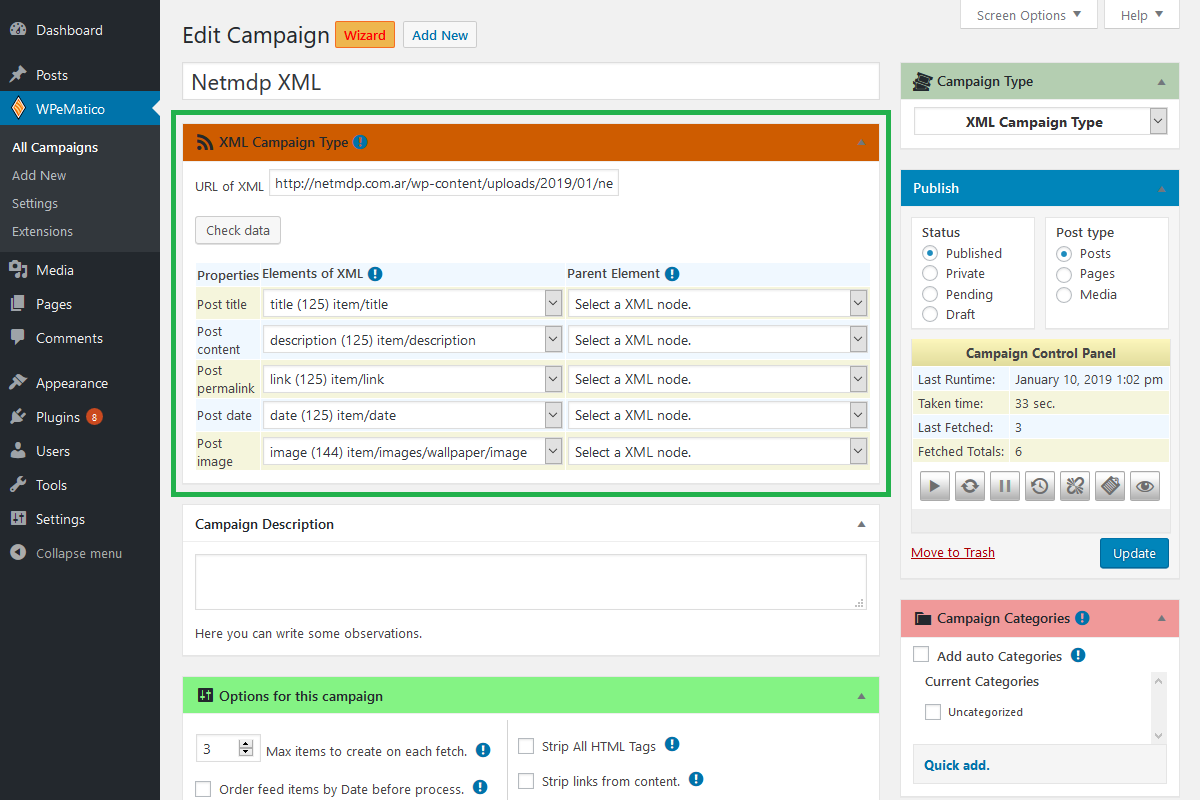Click the Update button
Image resolution: width=1200 pixels, height=800 pixels.
point(1134,553)
